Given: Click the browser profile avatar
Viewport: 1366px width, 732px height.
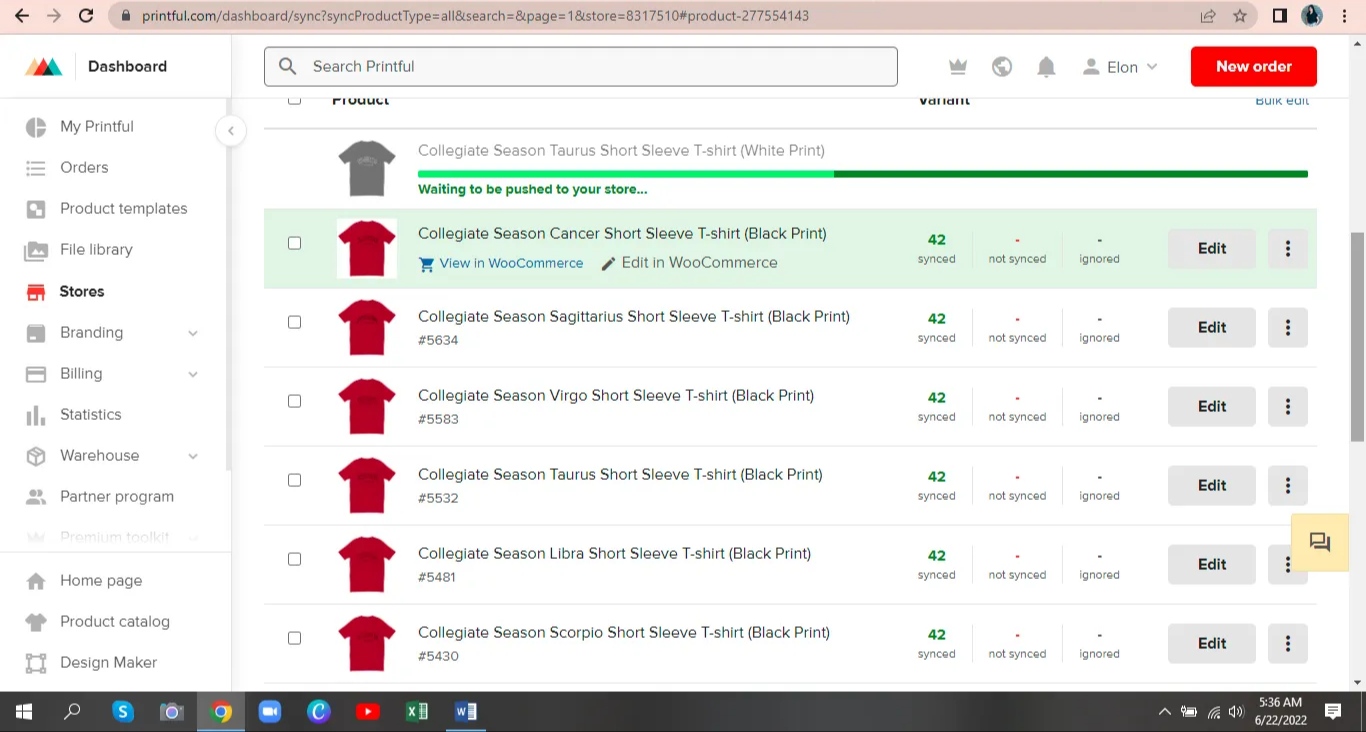Looking at the screenshot, I should [x=1312, y=16].
